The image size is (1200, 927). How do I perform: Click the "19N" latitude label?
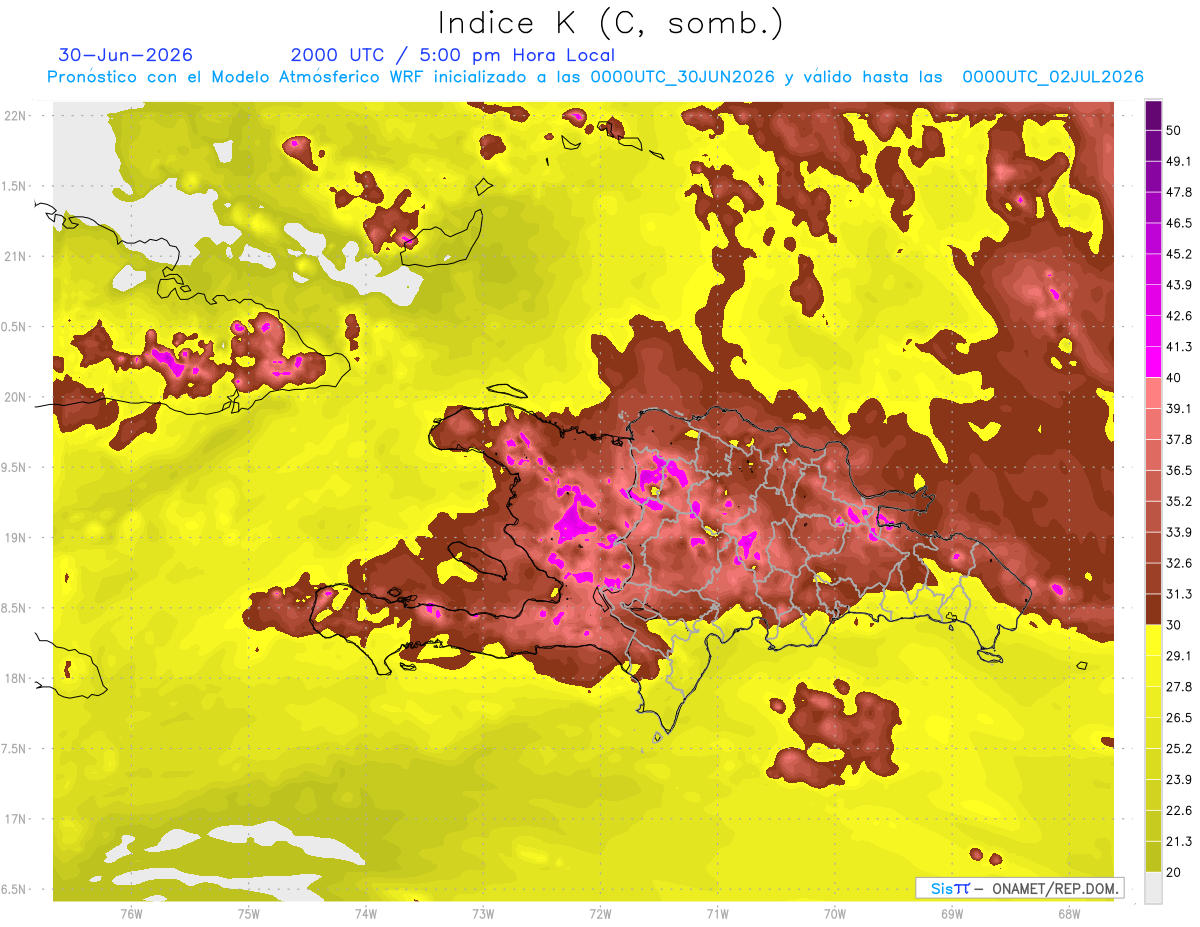tap(17, 537)
